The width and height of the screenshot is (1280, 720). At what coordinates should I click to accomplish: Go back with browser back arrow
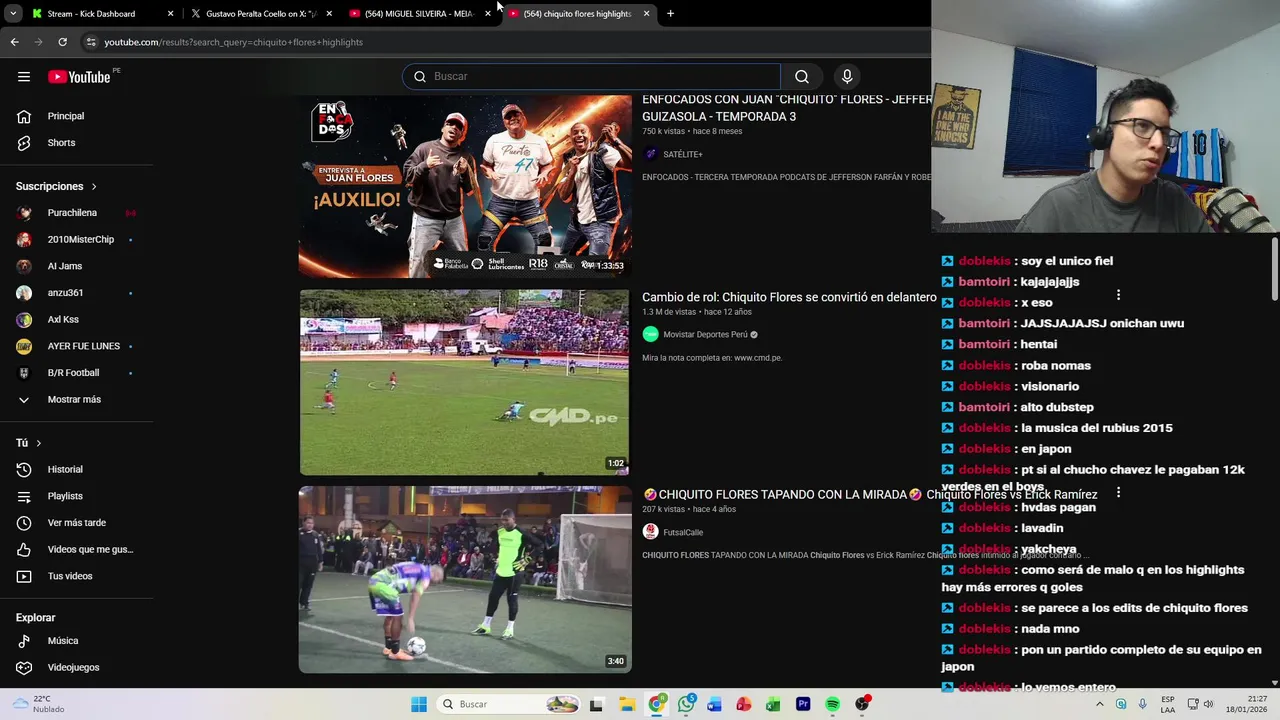coord(14,42)
